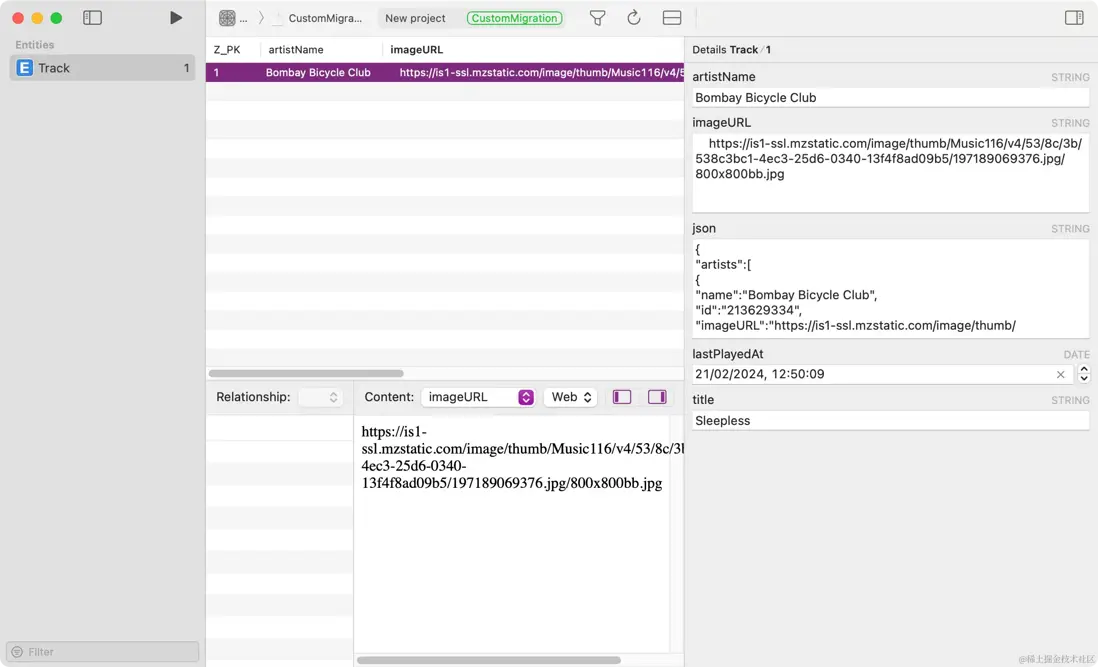Open the Web display mode dropdown
The width and height of the screenshot is (1098, 667).
(x=570, y=397)
